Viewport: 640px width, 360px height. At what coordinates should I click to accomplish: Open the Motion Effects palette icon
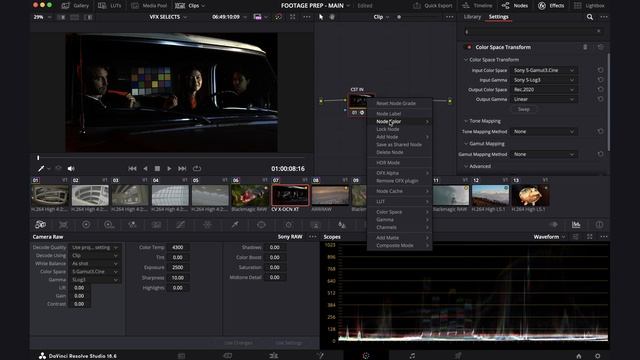coord(156,224)
